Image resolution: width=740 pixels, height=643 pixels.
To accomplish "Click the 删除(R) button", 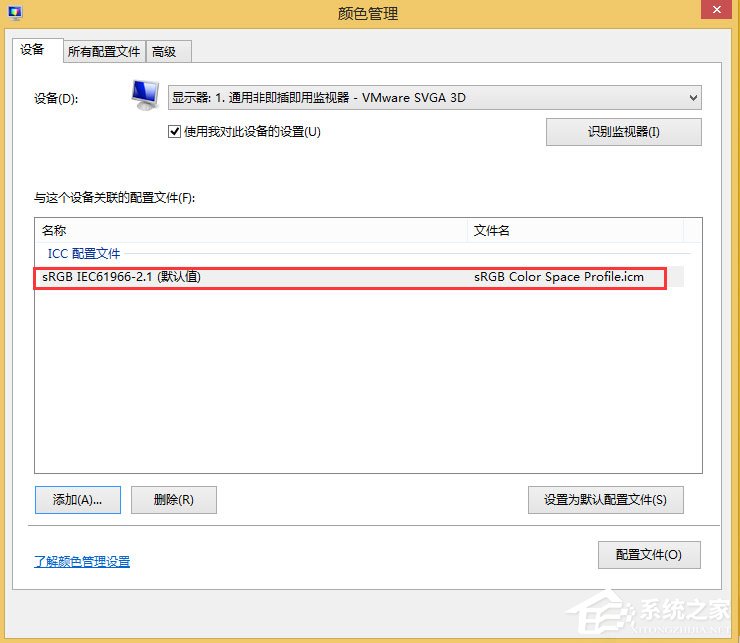I will click(173, 500).
